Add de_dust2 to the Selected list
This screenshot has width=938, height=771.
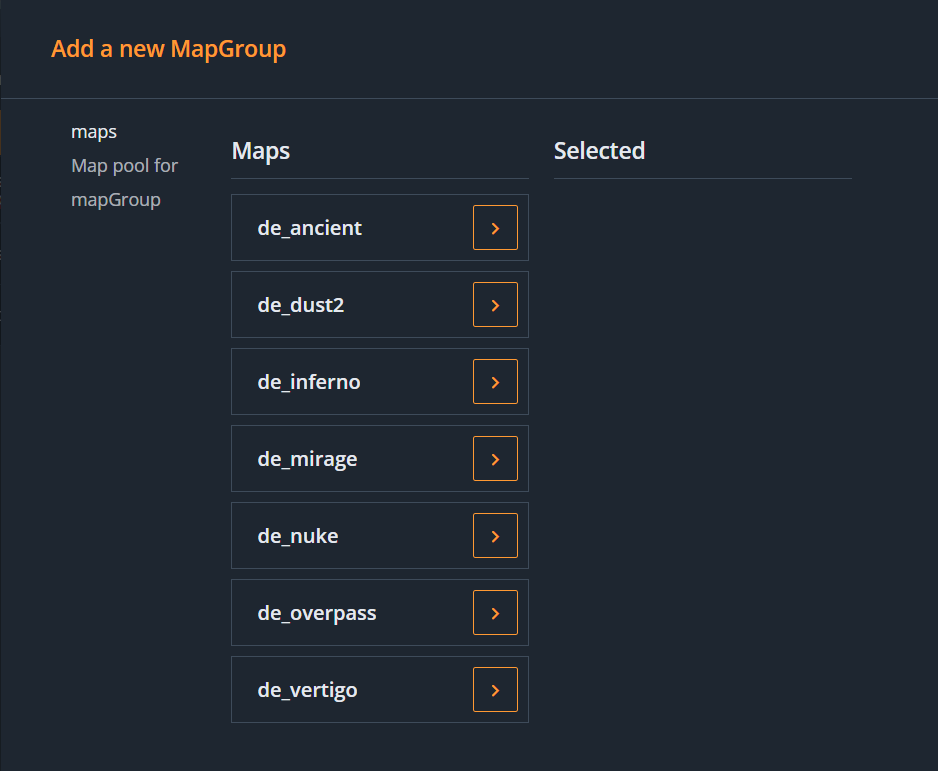coord(495,305)
